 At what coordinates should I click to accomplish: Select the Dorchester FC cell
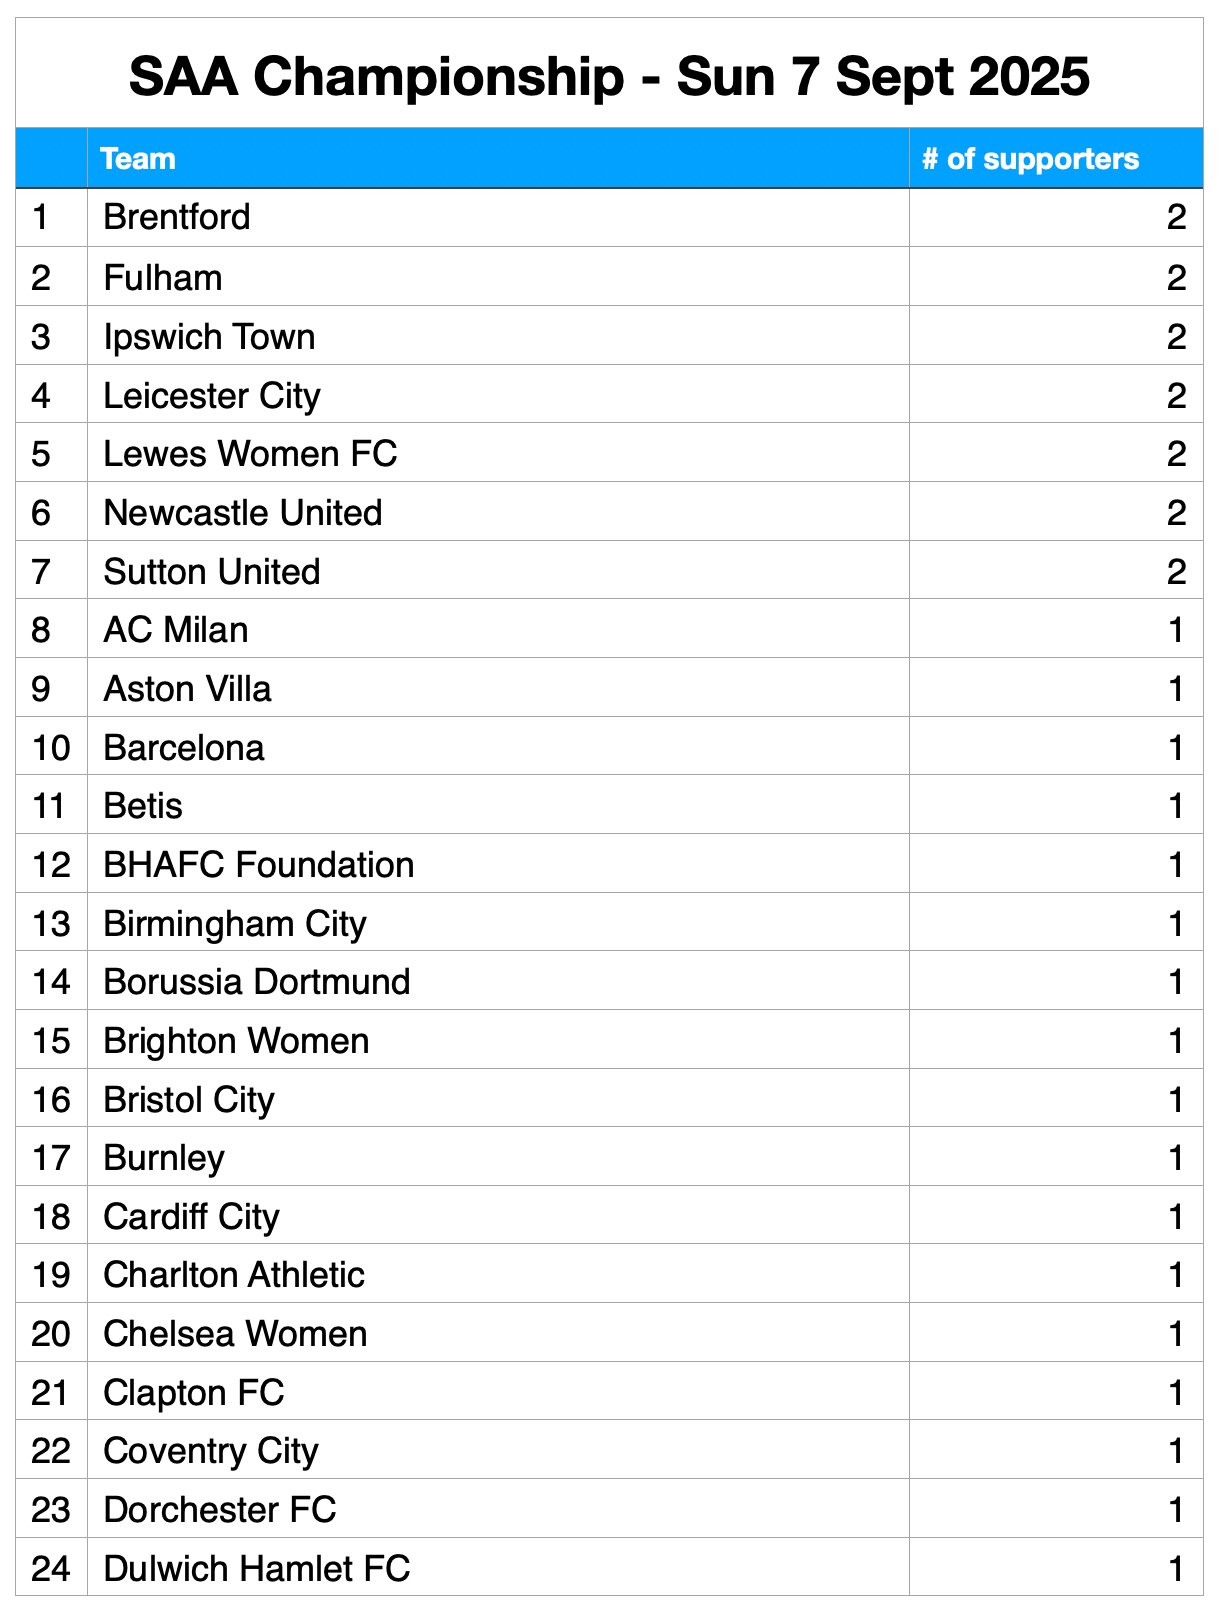pos(220,1510)
